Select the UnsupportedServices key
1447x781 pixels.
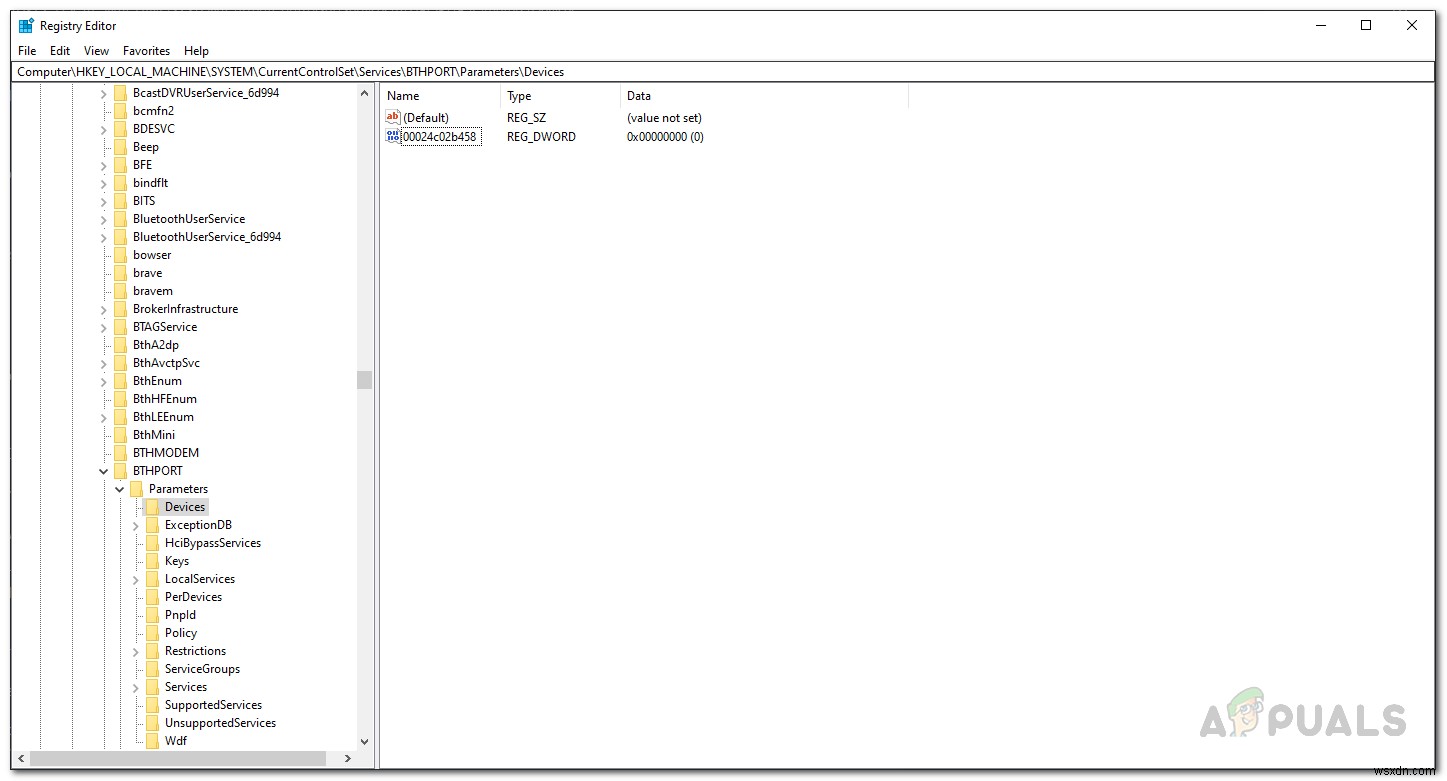pos(220,723)
